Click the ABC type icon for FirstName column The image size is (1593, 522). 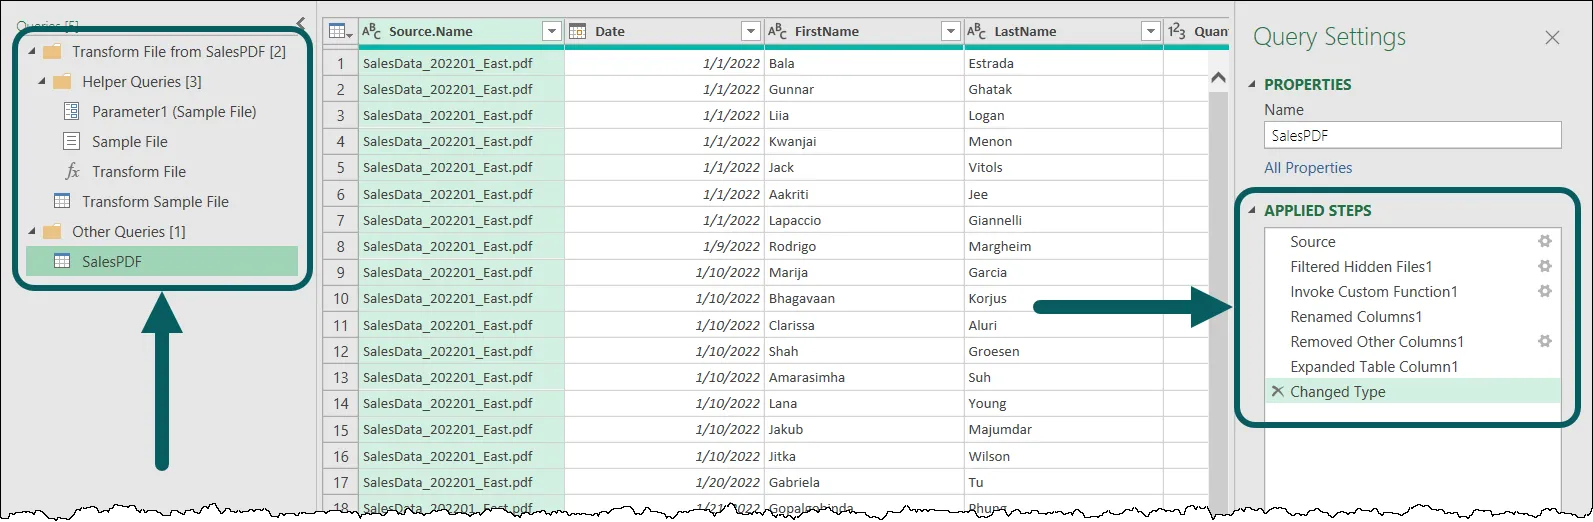point(777,31)
